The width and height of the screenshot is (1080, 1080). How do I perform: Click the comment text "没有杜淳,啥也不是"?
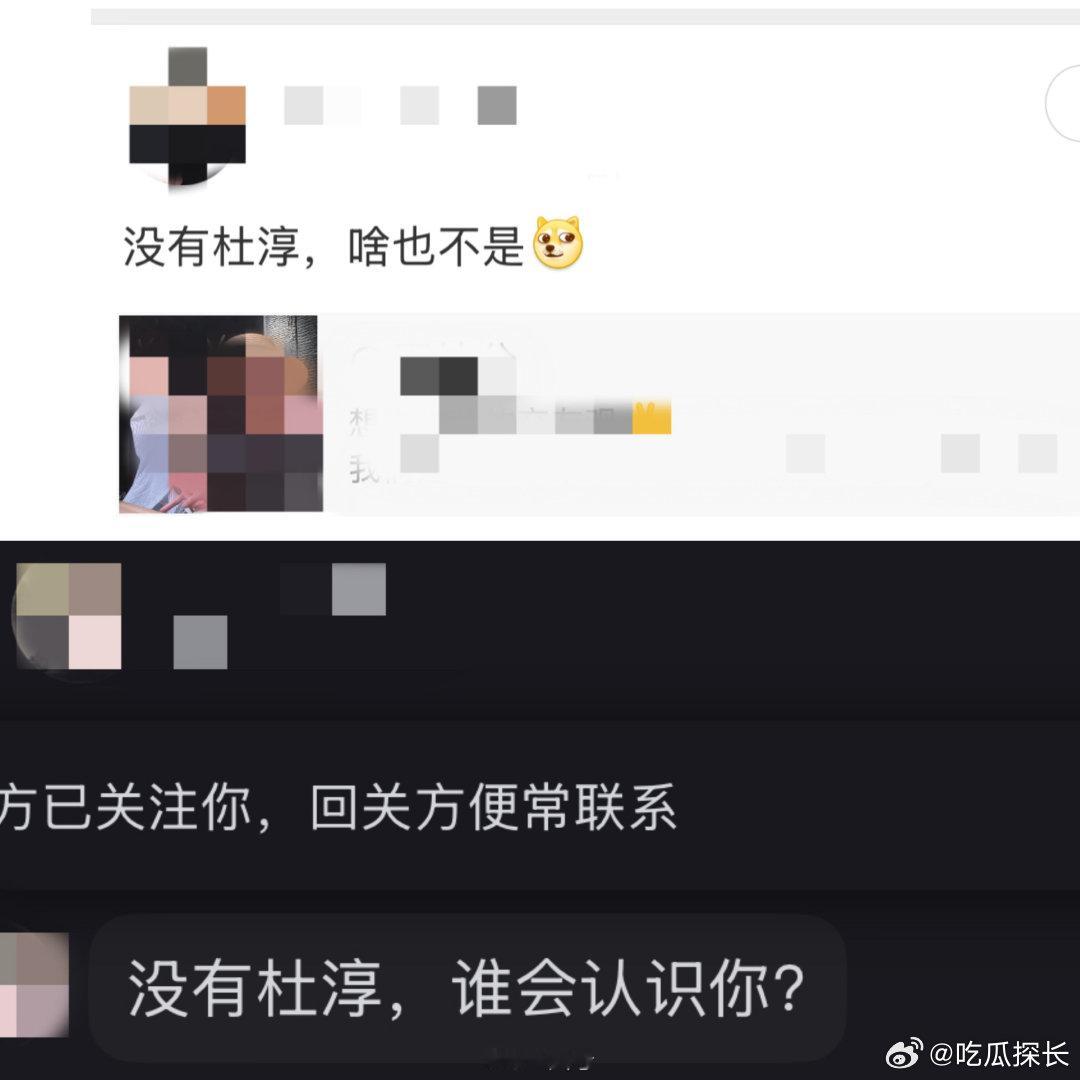pos(323,246)
